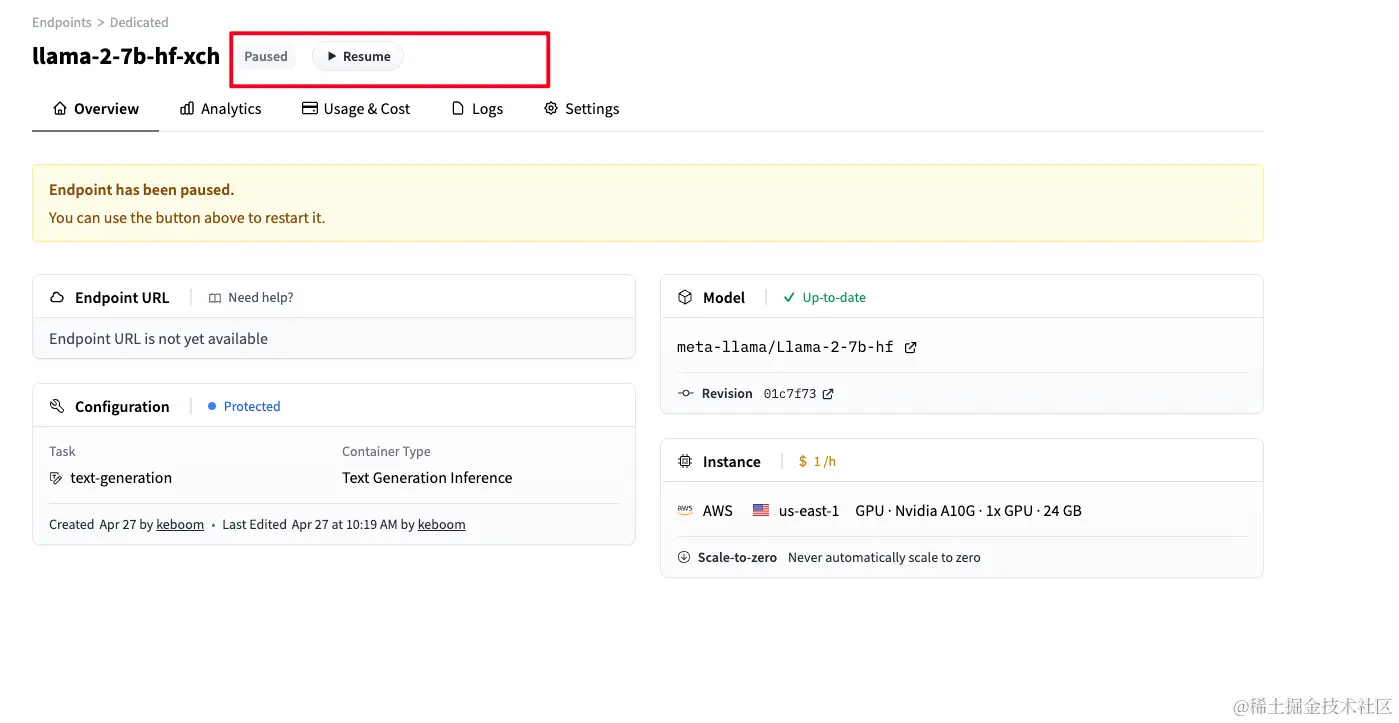Click the Scale-to-zero circle arrow icon
The width and height of the screenshot is (1399, 723).
684,558
